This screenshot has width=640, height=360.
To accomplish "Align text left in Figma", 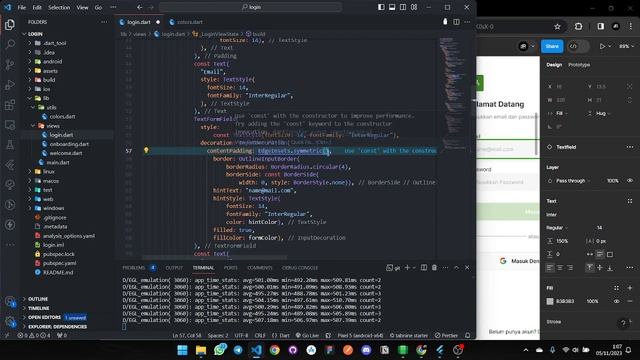I will click(x=550, y=268).
